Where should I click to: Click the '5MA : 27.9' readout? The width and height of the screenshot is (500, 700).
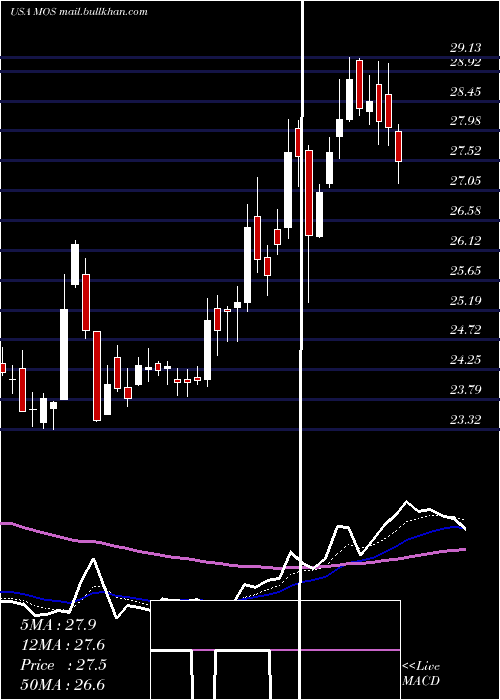[x=58, y=625]
